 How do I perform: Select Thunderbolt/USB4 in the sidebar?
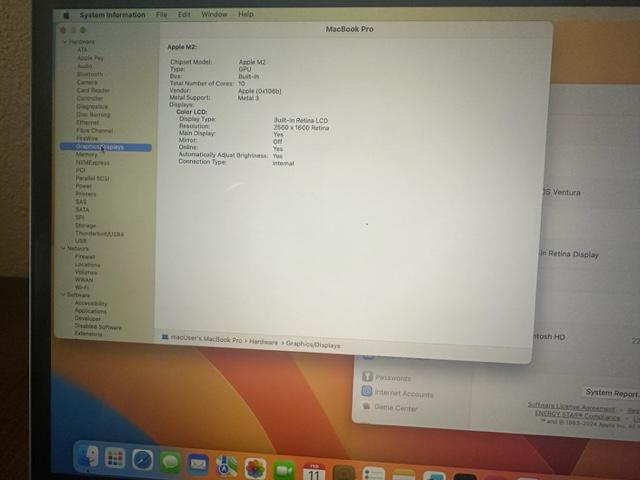pos(99,233)
